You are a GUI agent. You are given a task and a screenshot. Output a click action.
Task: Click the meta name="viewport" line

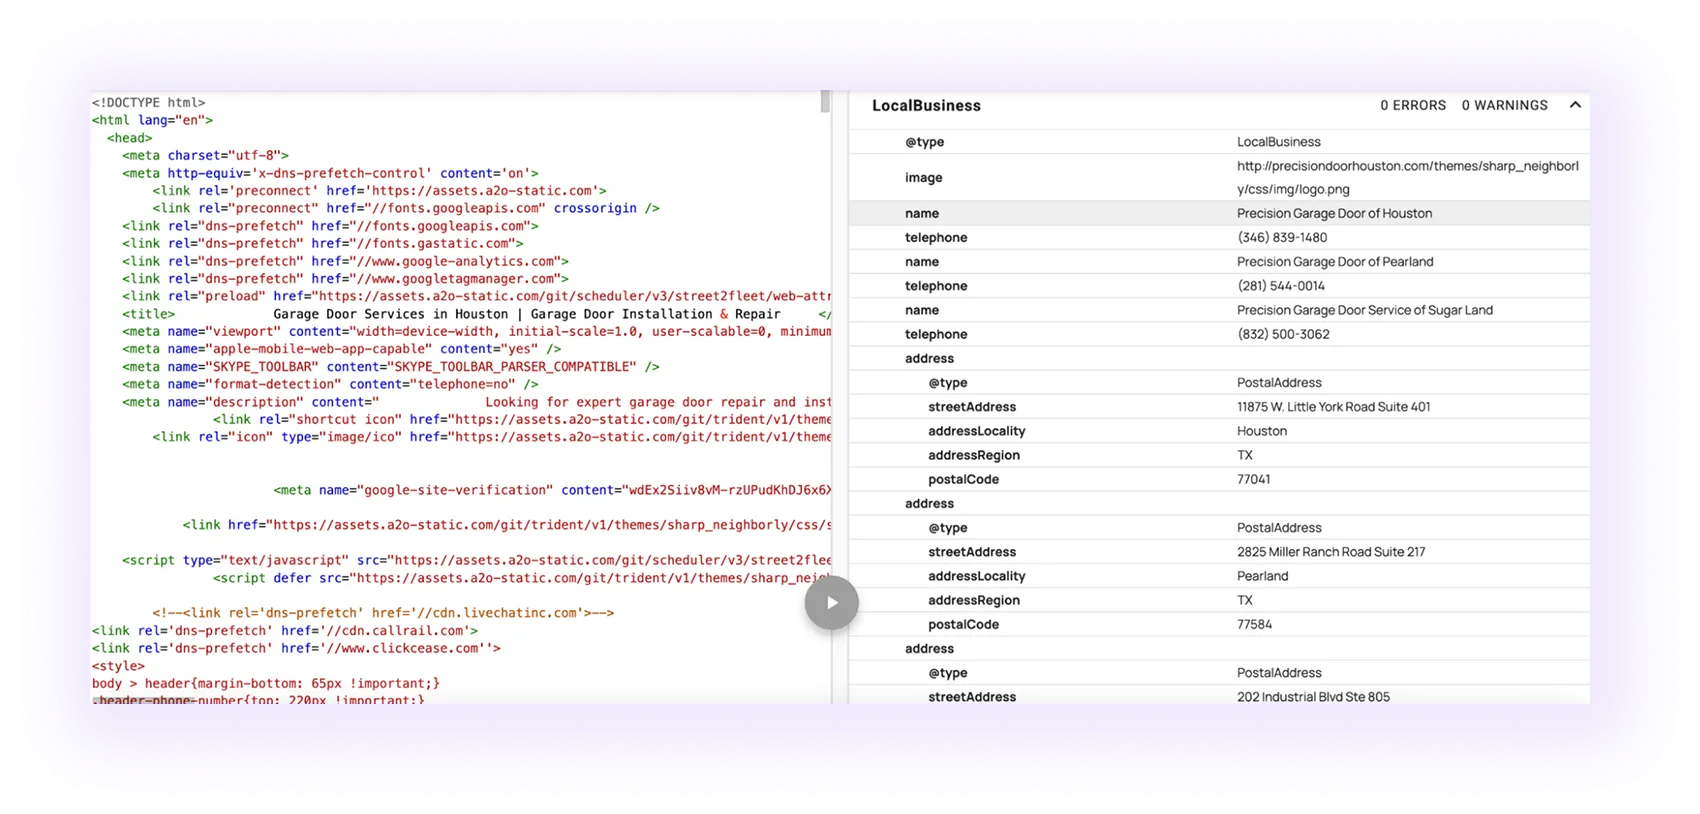click(476, 331)
